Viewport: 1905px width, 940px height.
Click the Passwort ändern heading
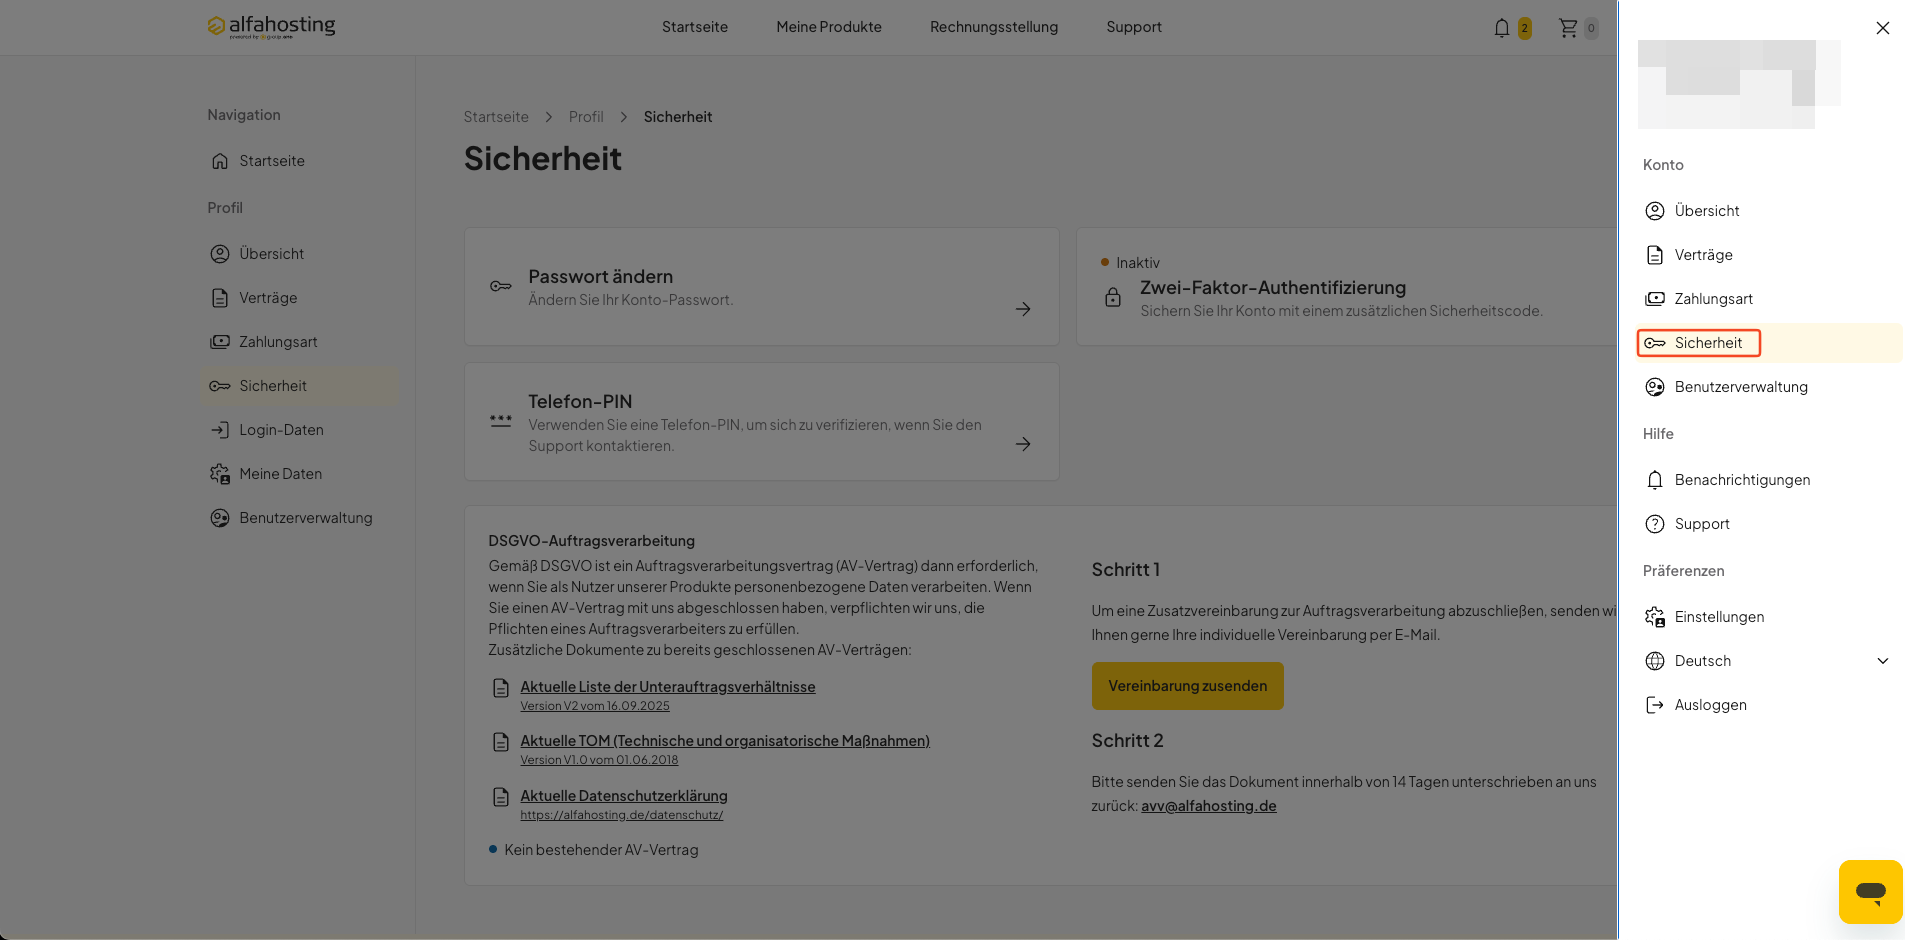click(600, 277)
